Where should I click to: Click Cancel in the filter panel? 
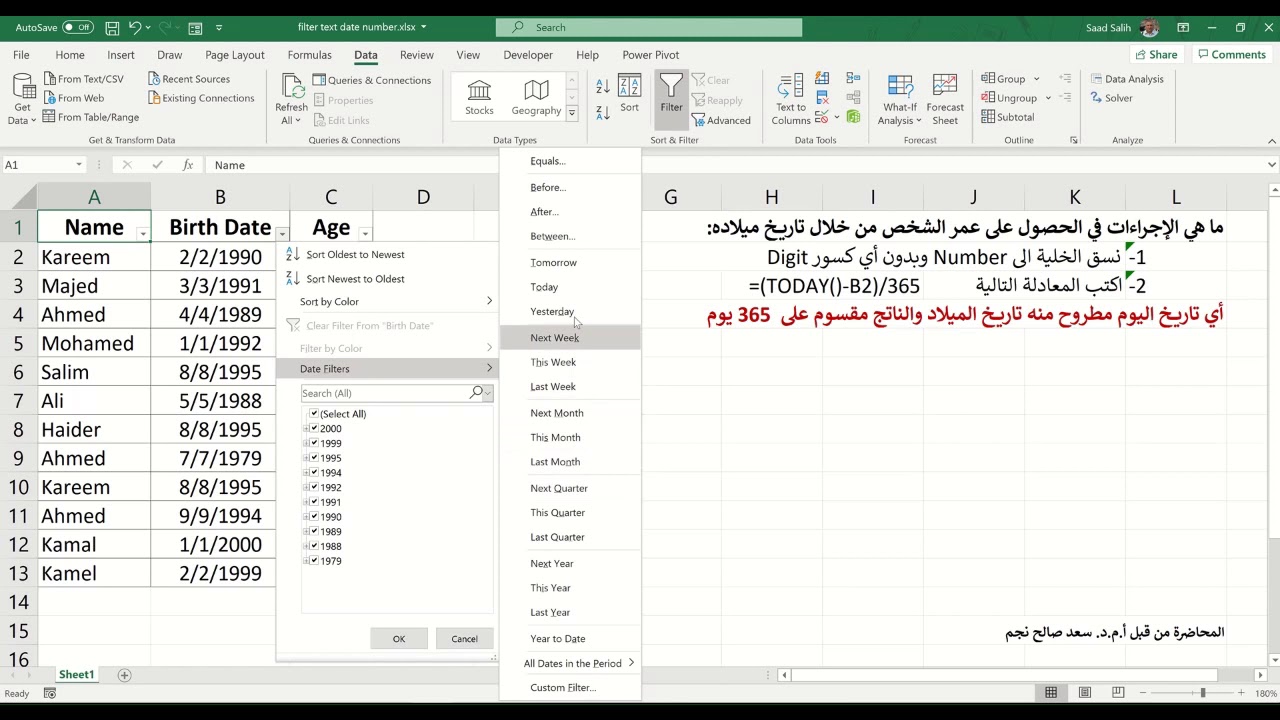point(464,639)
